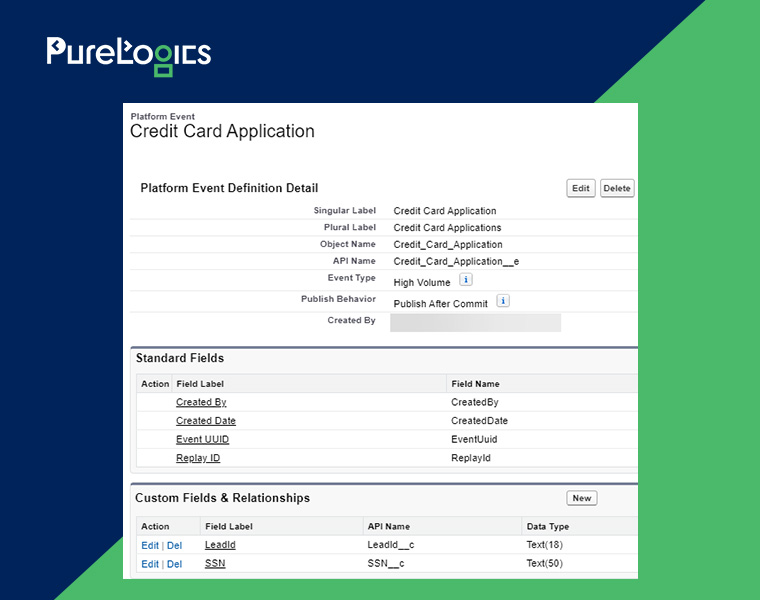The height and width of the screenshot is (600, 760).
Task: Click the API Name value Credit_Card_Application__e
Action: tap(456, 261)
